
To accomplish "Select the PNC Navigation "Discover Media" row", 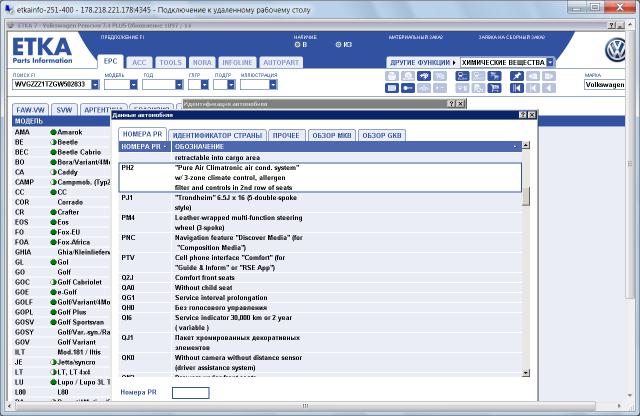I will point(320,242).
